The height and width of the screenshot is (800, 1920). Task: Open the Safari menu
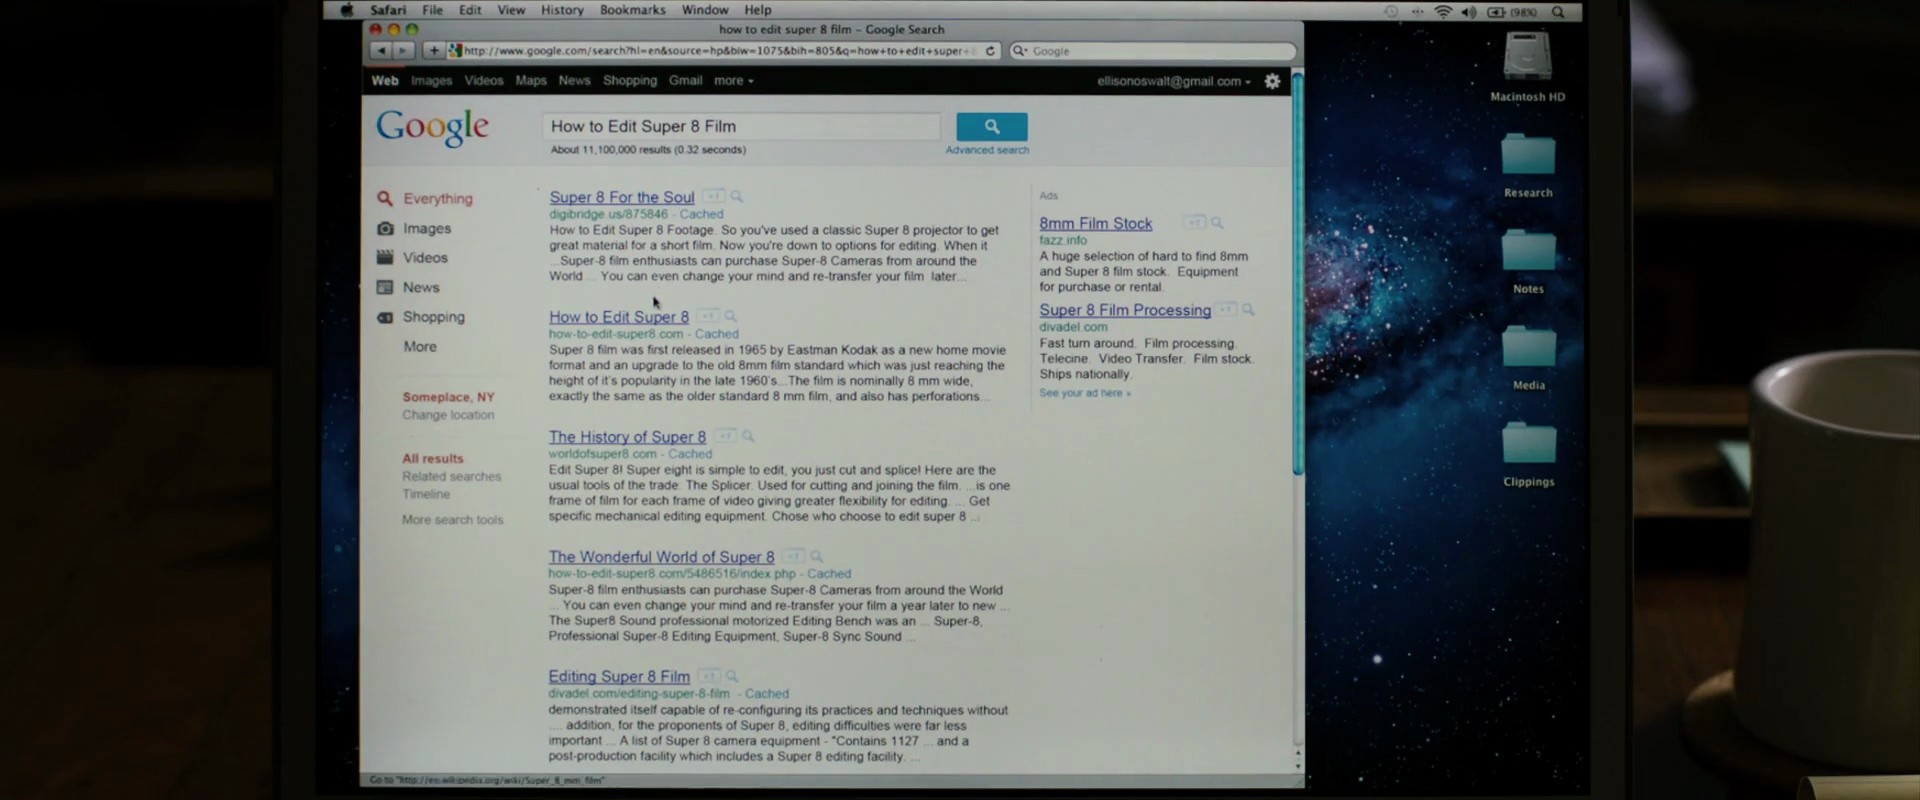click(x=388, y=10)
